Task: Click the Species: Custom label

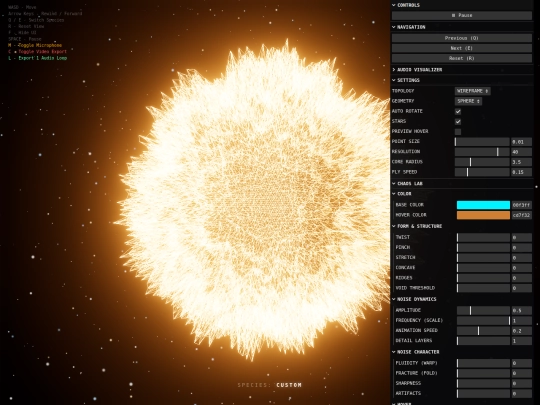Action: coord(270,385)
